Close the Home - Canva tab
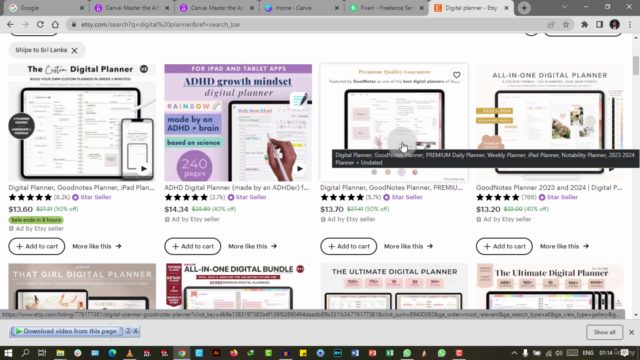The height and width of the screenshot is (360, 640). [x=337, y=8]
